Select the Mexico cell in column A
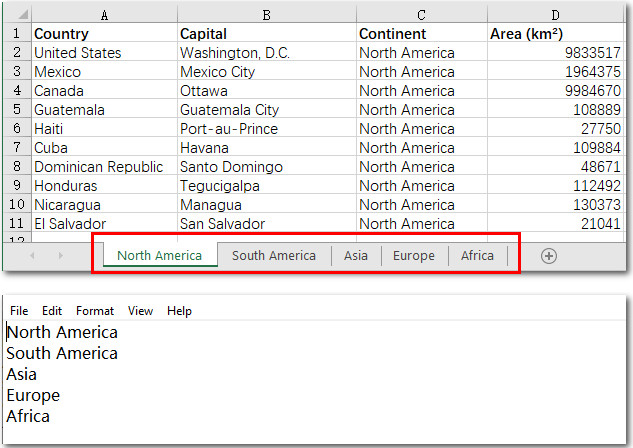The width and height of the screenshot is (633, 448). [x=104, y=71]
